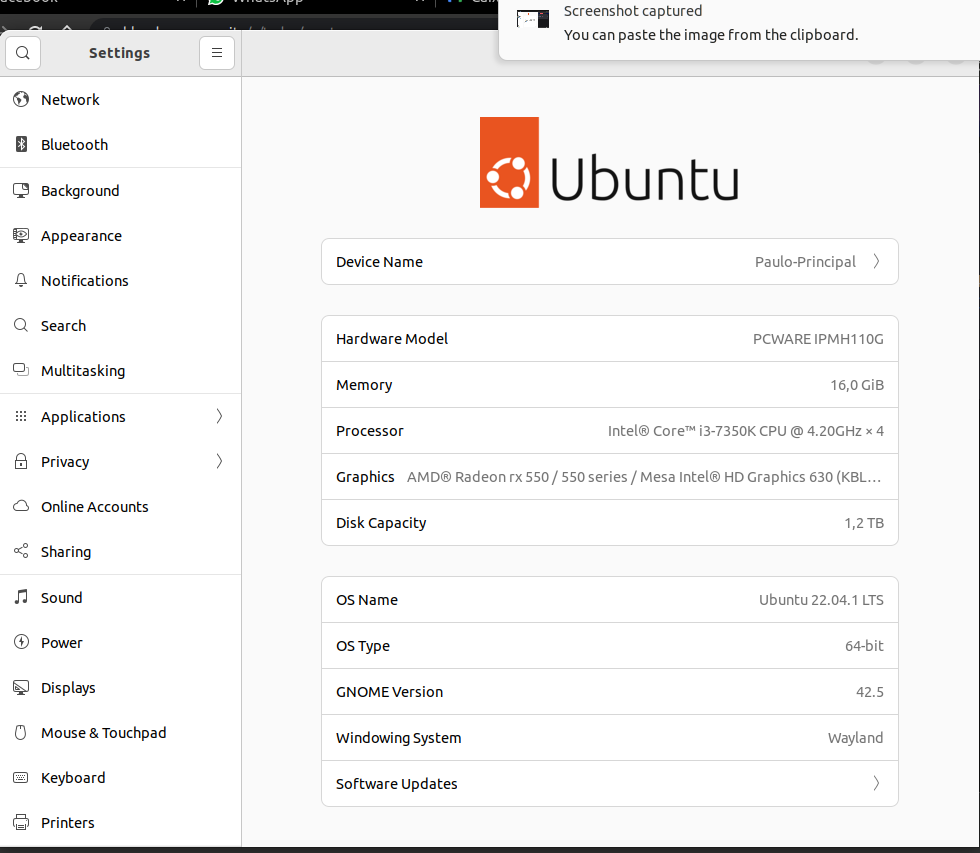Screen dimensions: 980x853
Task: Click the Notifications bell icon
Action: tap(21, 281)
